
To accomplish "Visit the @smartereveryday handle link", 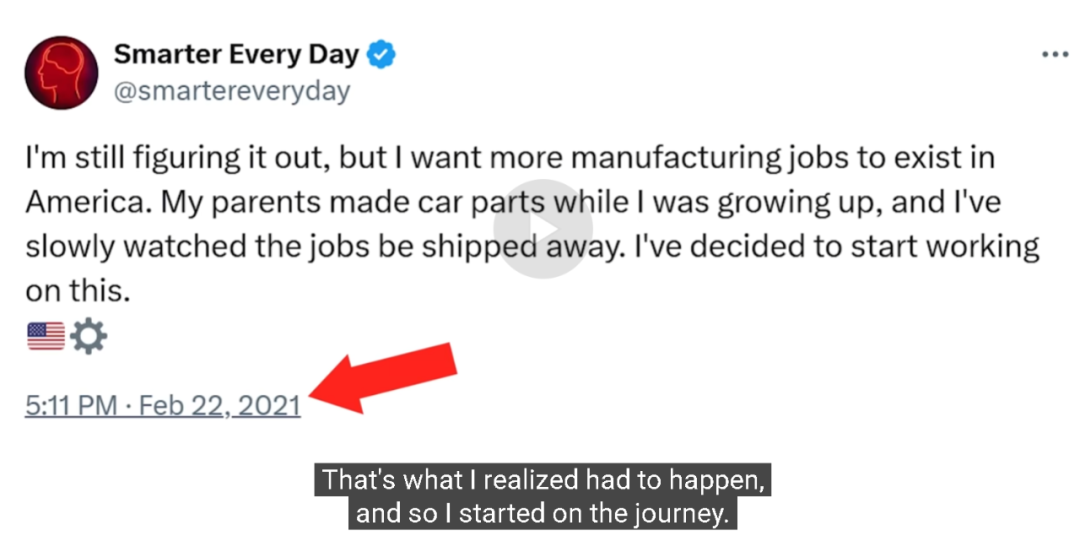I will pyautogui.click(x=231, y=92).
